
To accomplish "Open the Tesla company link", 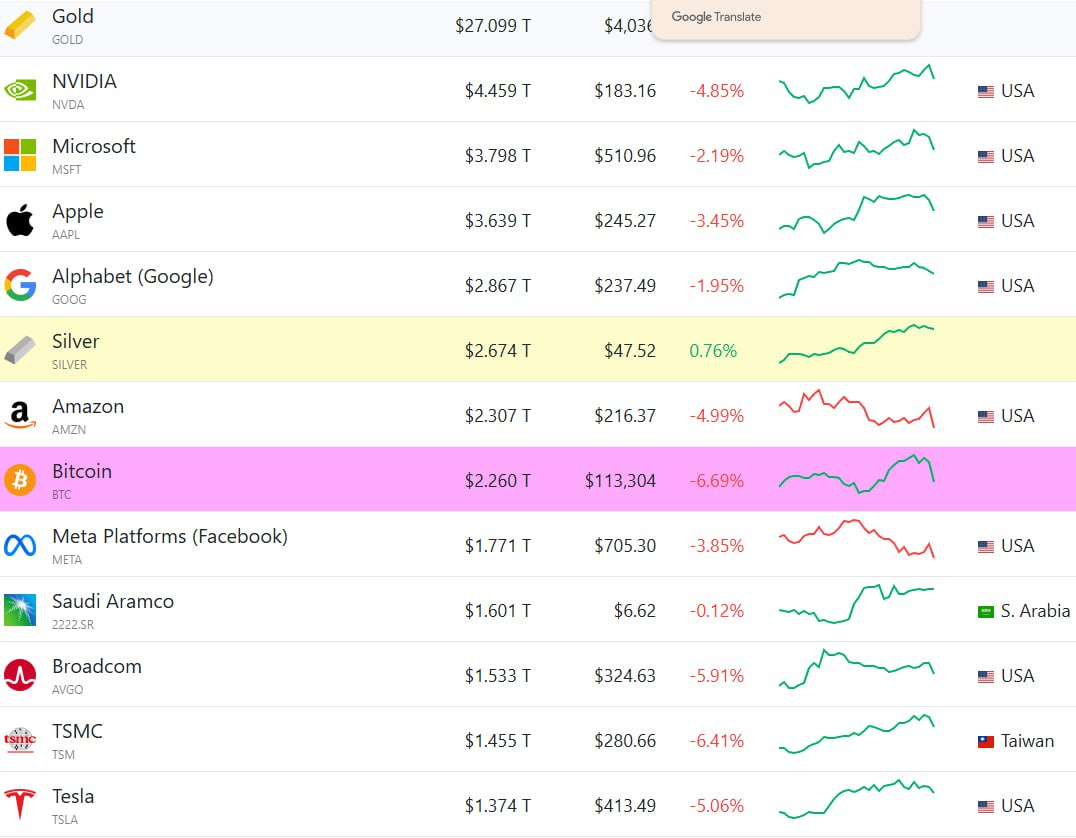I will click(73, 796).
